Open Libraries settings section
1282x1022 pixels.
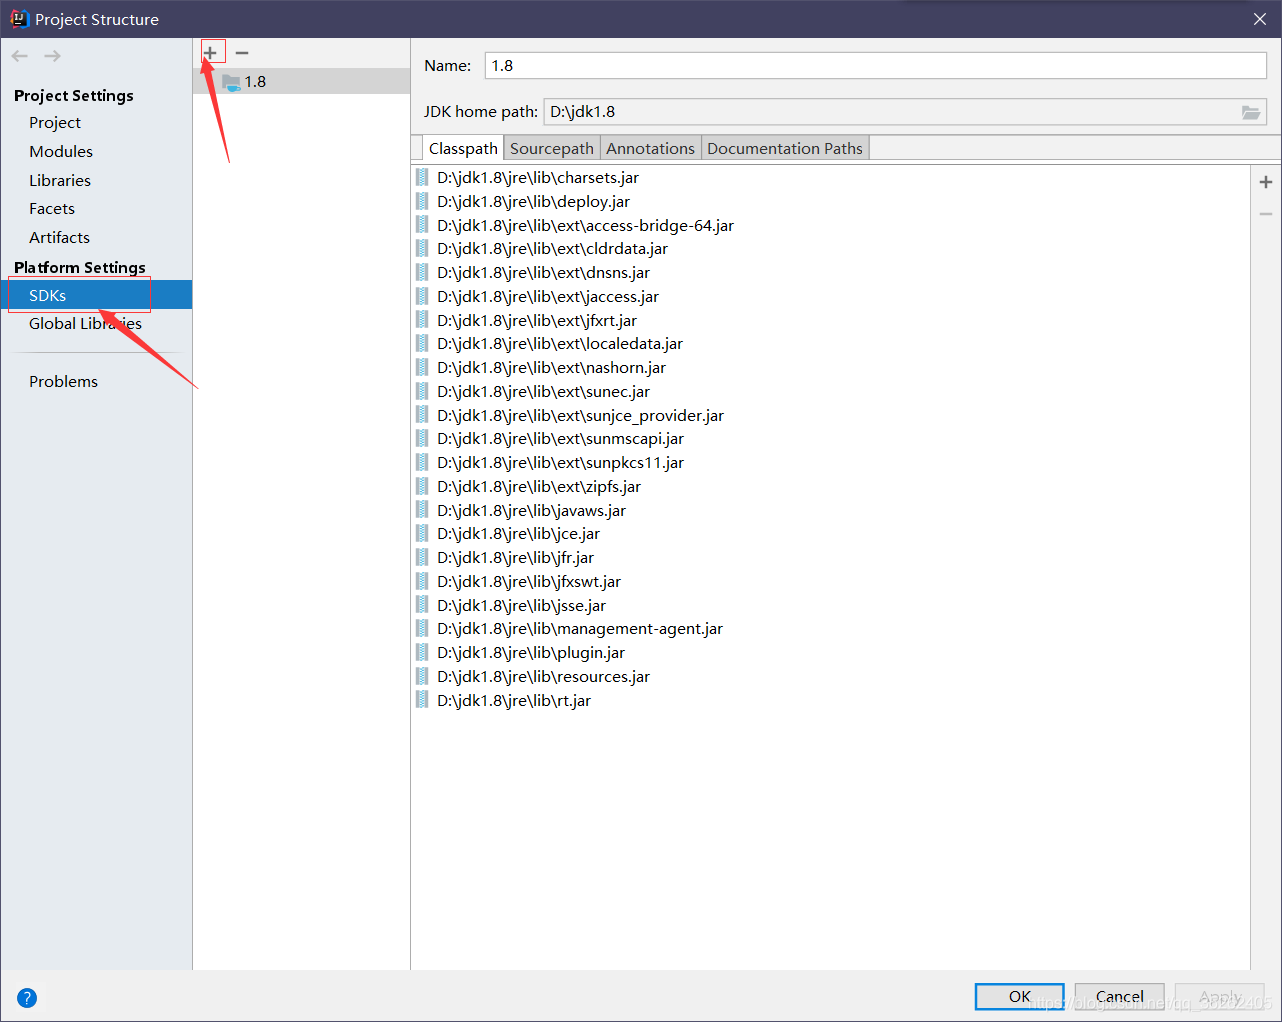click(x=60, y=181)
